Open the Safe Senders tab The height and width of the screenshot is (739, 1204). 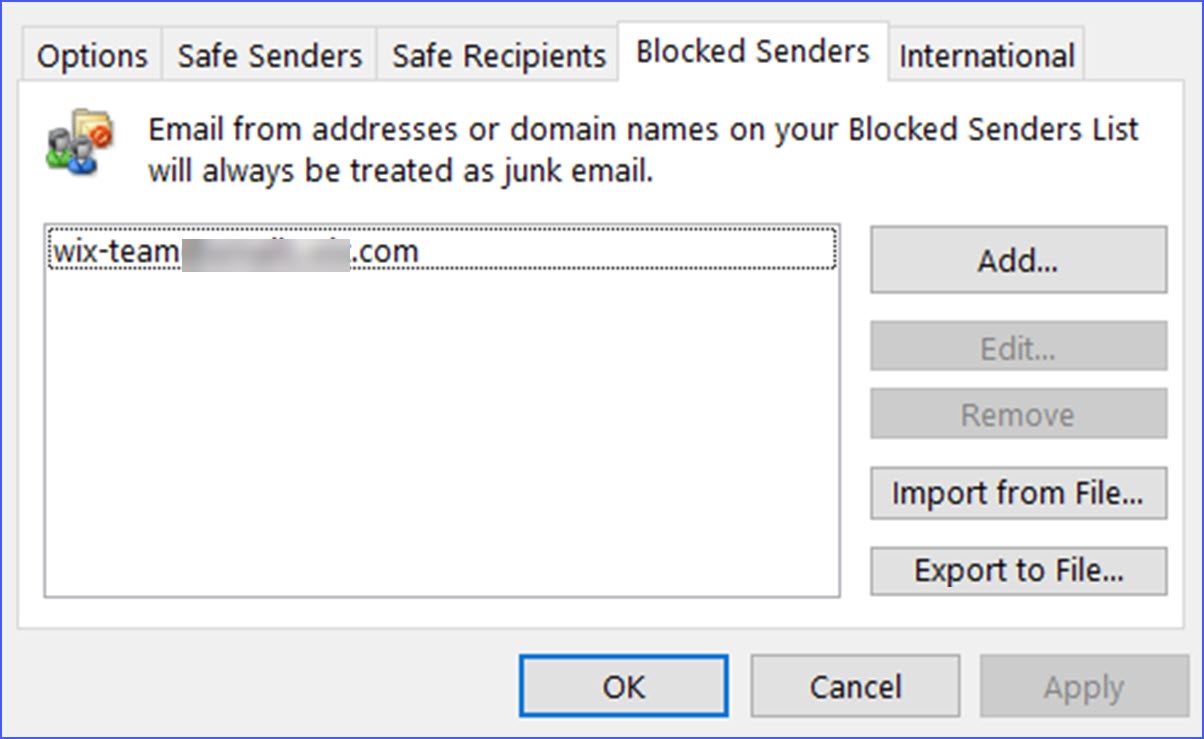tap(268, 54)
